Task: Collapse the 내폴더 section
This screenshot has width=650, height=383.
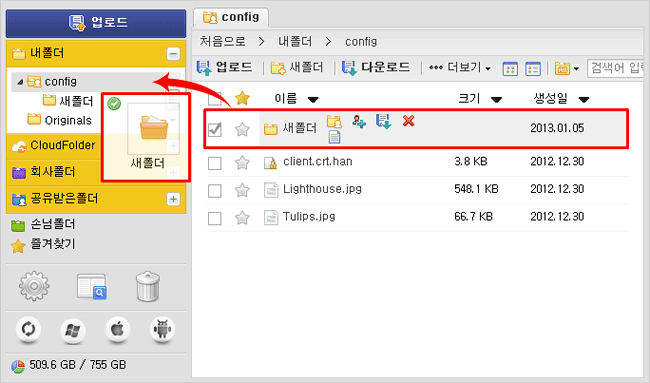Action: click(173, 53)
